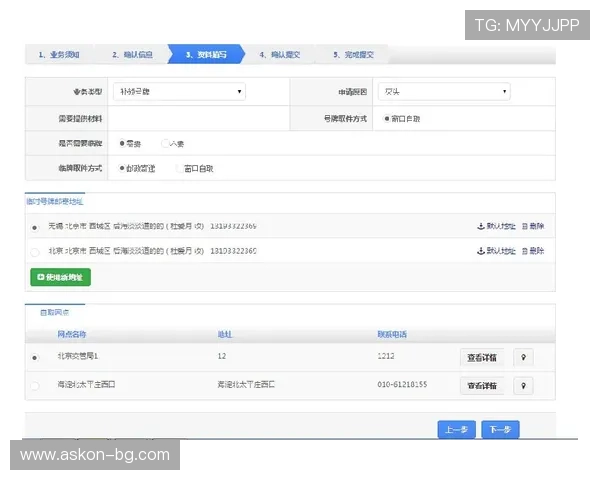This screenshot has height=480, width=600.
Task: Click the 地址 column header
Action: click(x=225, y=334)
